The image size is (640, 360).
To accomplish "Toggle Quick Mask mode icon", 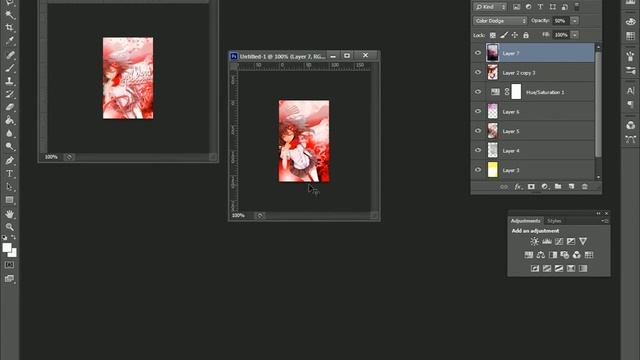I will [9, 265].
